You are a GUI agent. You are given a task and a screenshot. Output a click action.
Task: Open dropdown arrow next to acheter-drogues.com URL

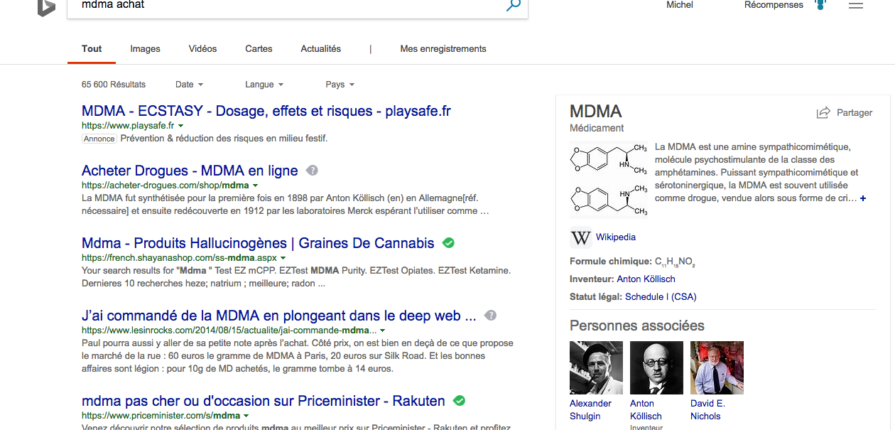coord(255,186)
